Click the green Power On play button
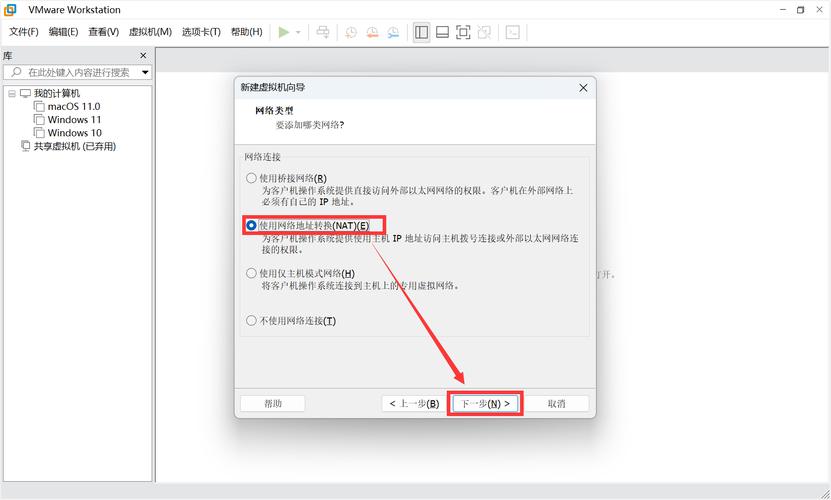831x500 pixels. click(x=284, y=32)
